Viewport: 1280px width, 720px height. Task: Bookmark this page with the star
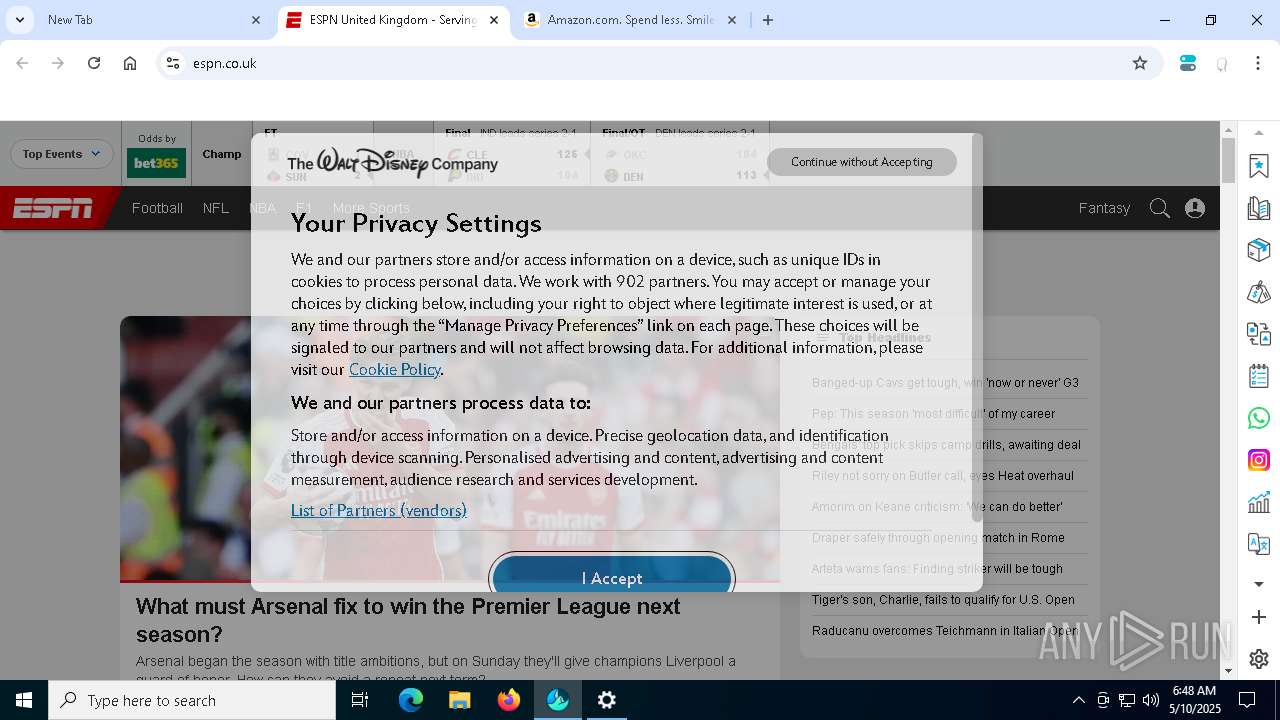(1140, 63)
